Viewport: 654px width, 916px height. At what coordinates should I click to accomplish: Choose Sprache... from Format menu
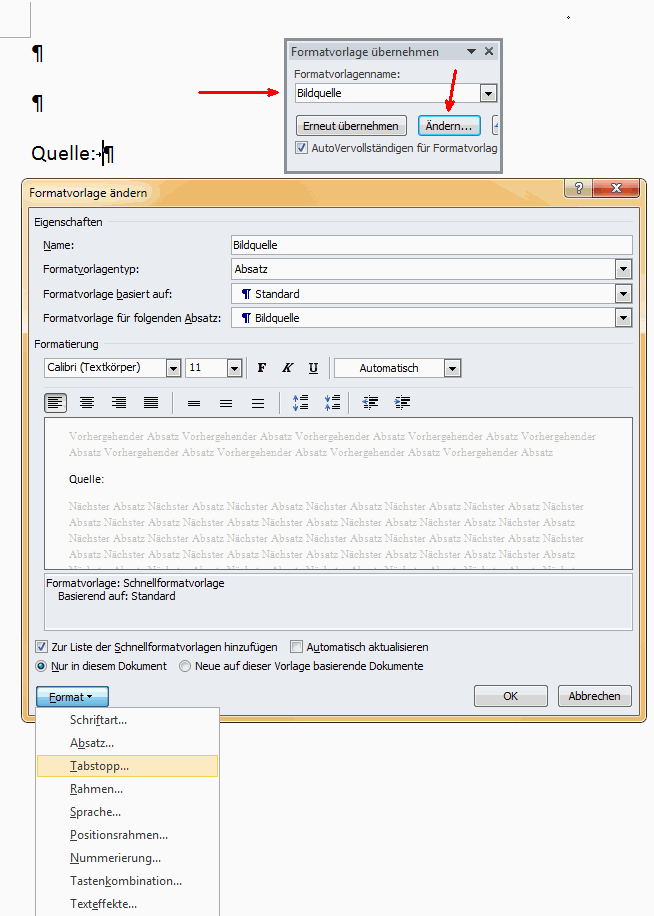(127, 812)
